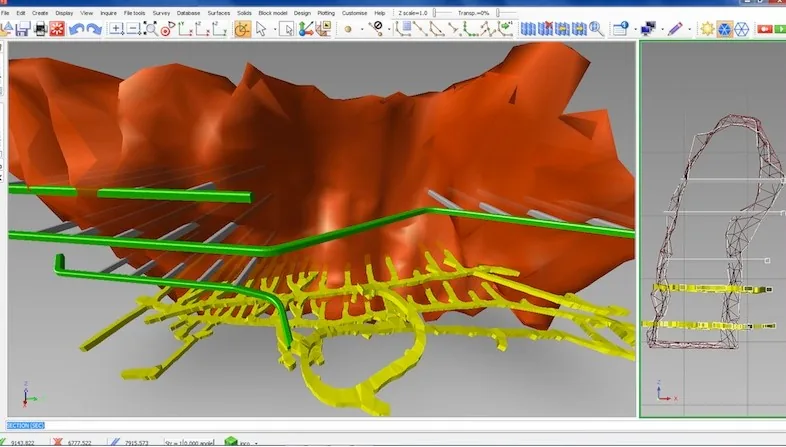The height and width of the screenshot is (447, 786).
Task: Open the Database menu
Action: pyautogui.click(x=188, y=13)
